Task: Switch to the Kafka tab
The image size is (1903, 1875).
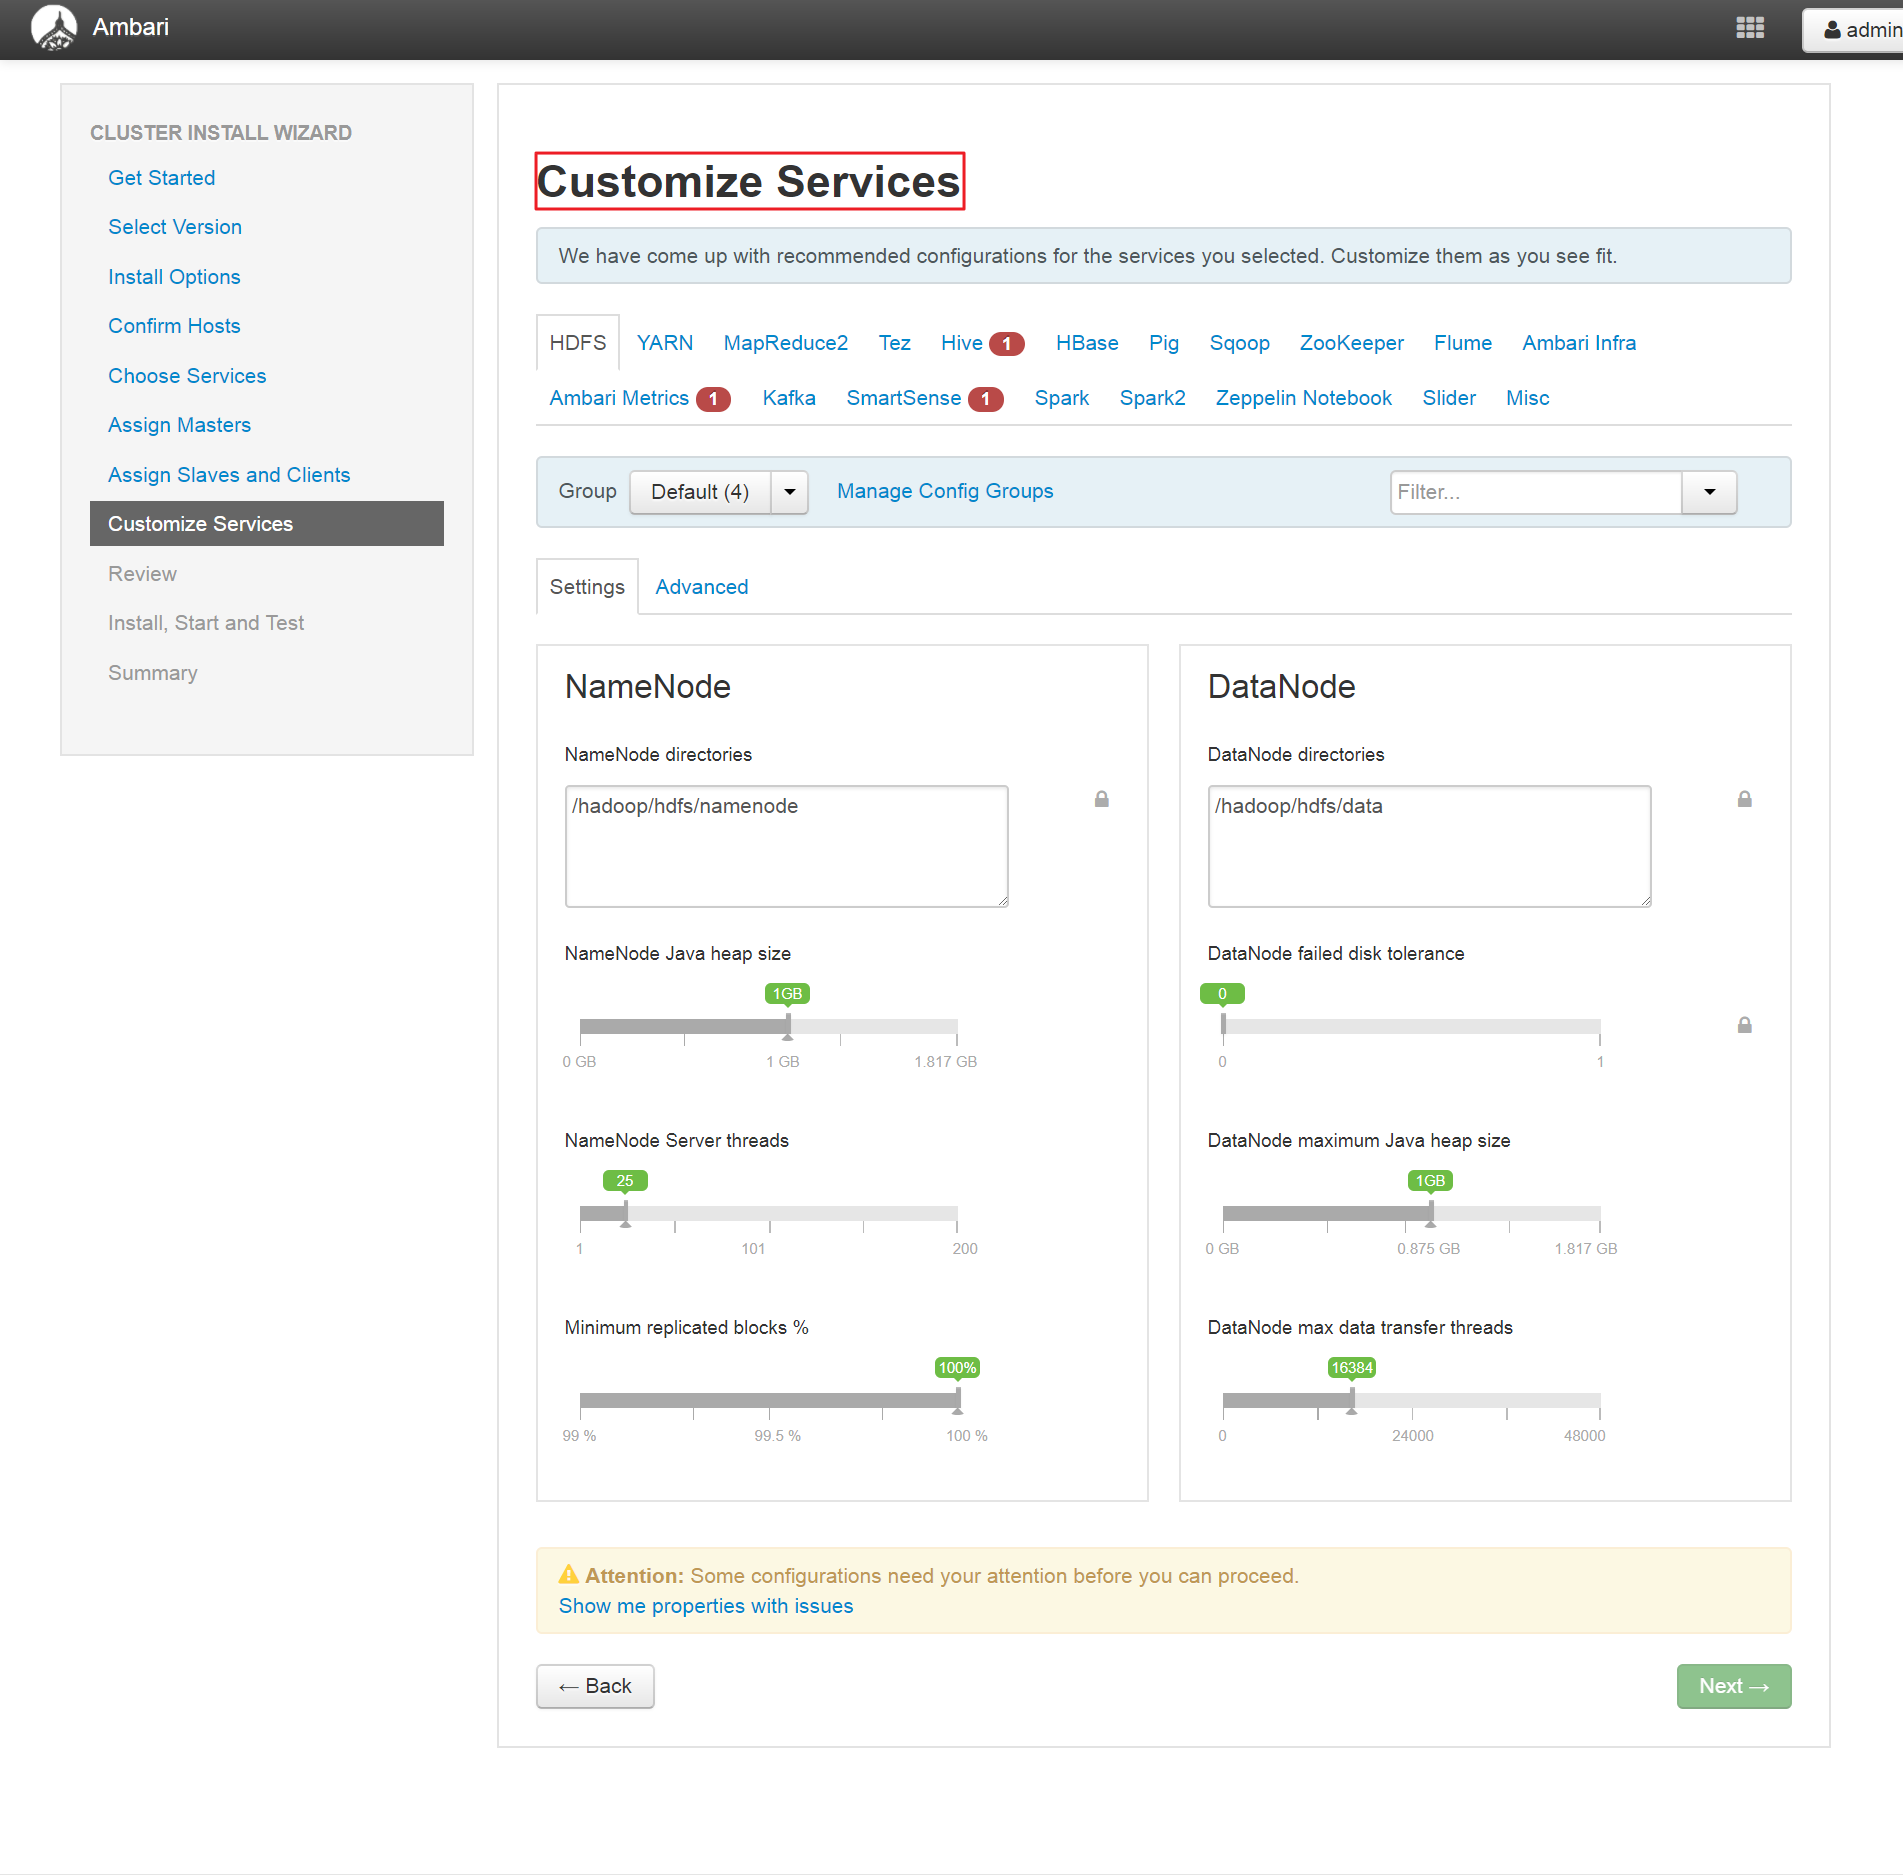Action: point(789,398)
